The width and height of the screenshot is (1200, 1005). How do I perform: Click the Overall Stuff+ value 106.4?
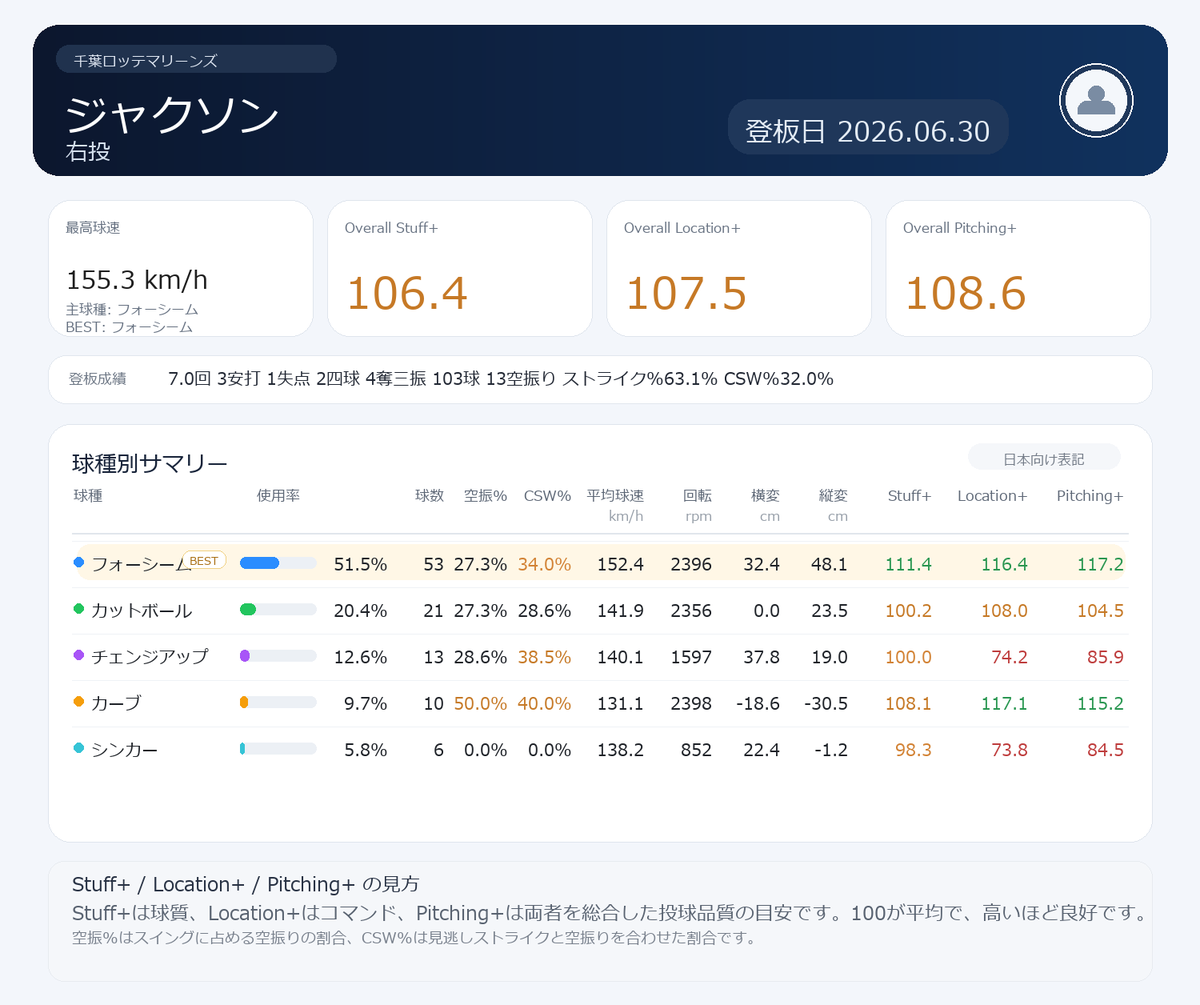pyautogui.click(x=407, y=293)
